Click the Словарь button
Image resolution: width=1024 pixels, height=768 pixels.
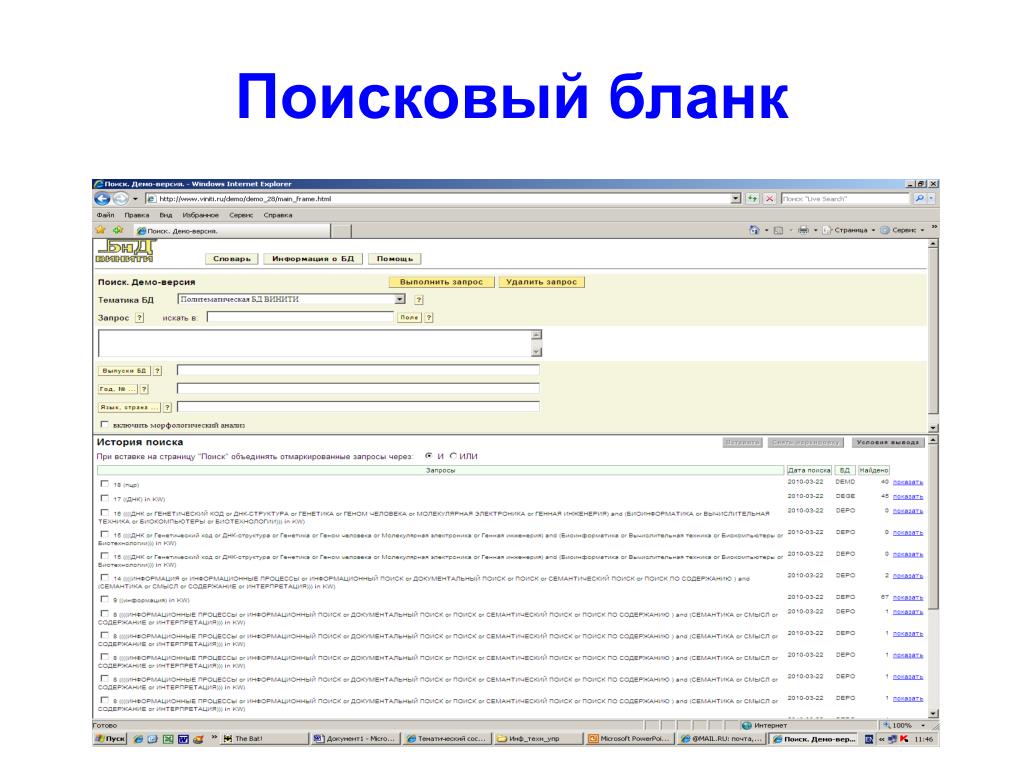pos(232,259)
